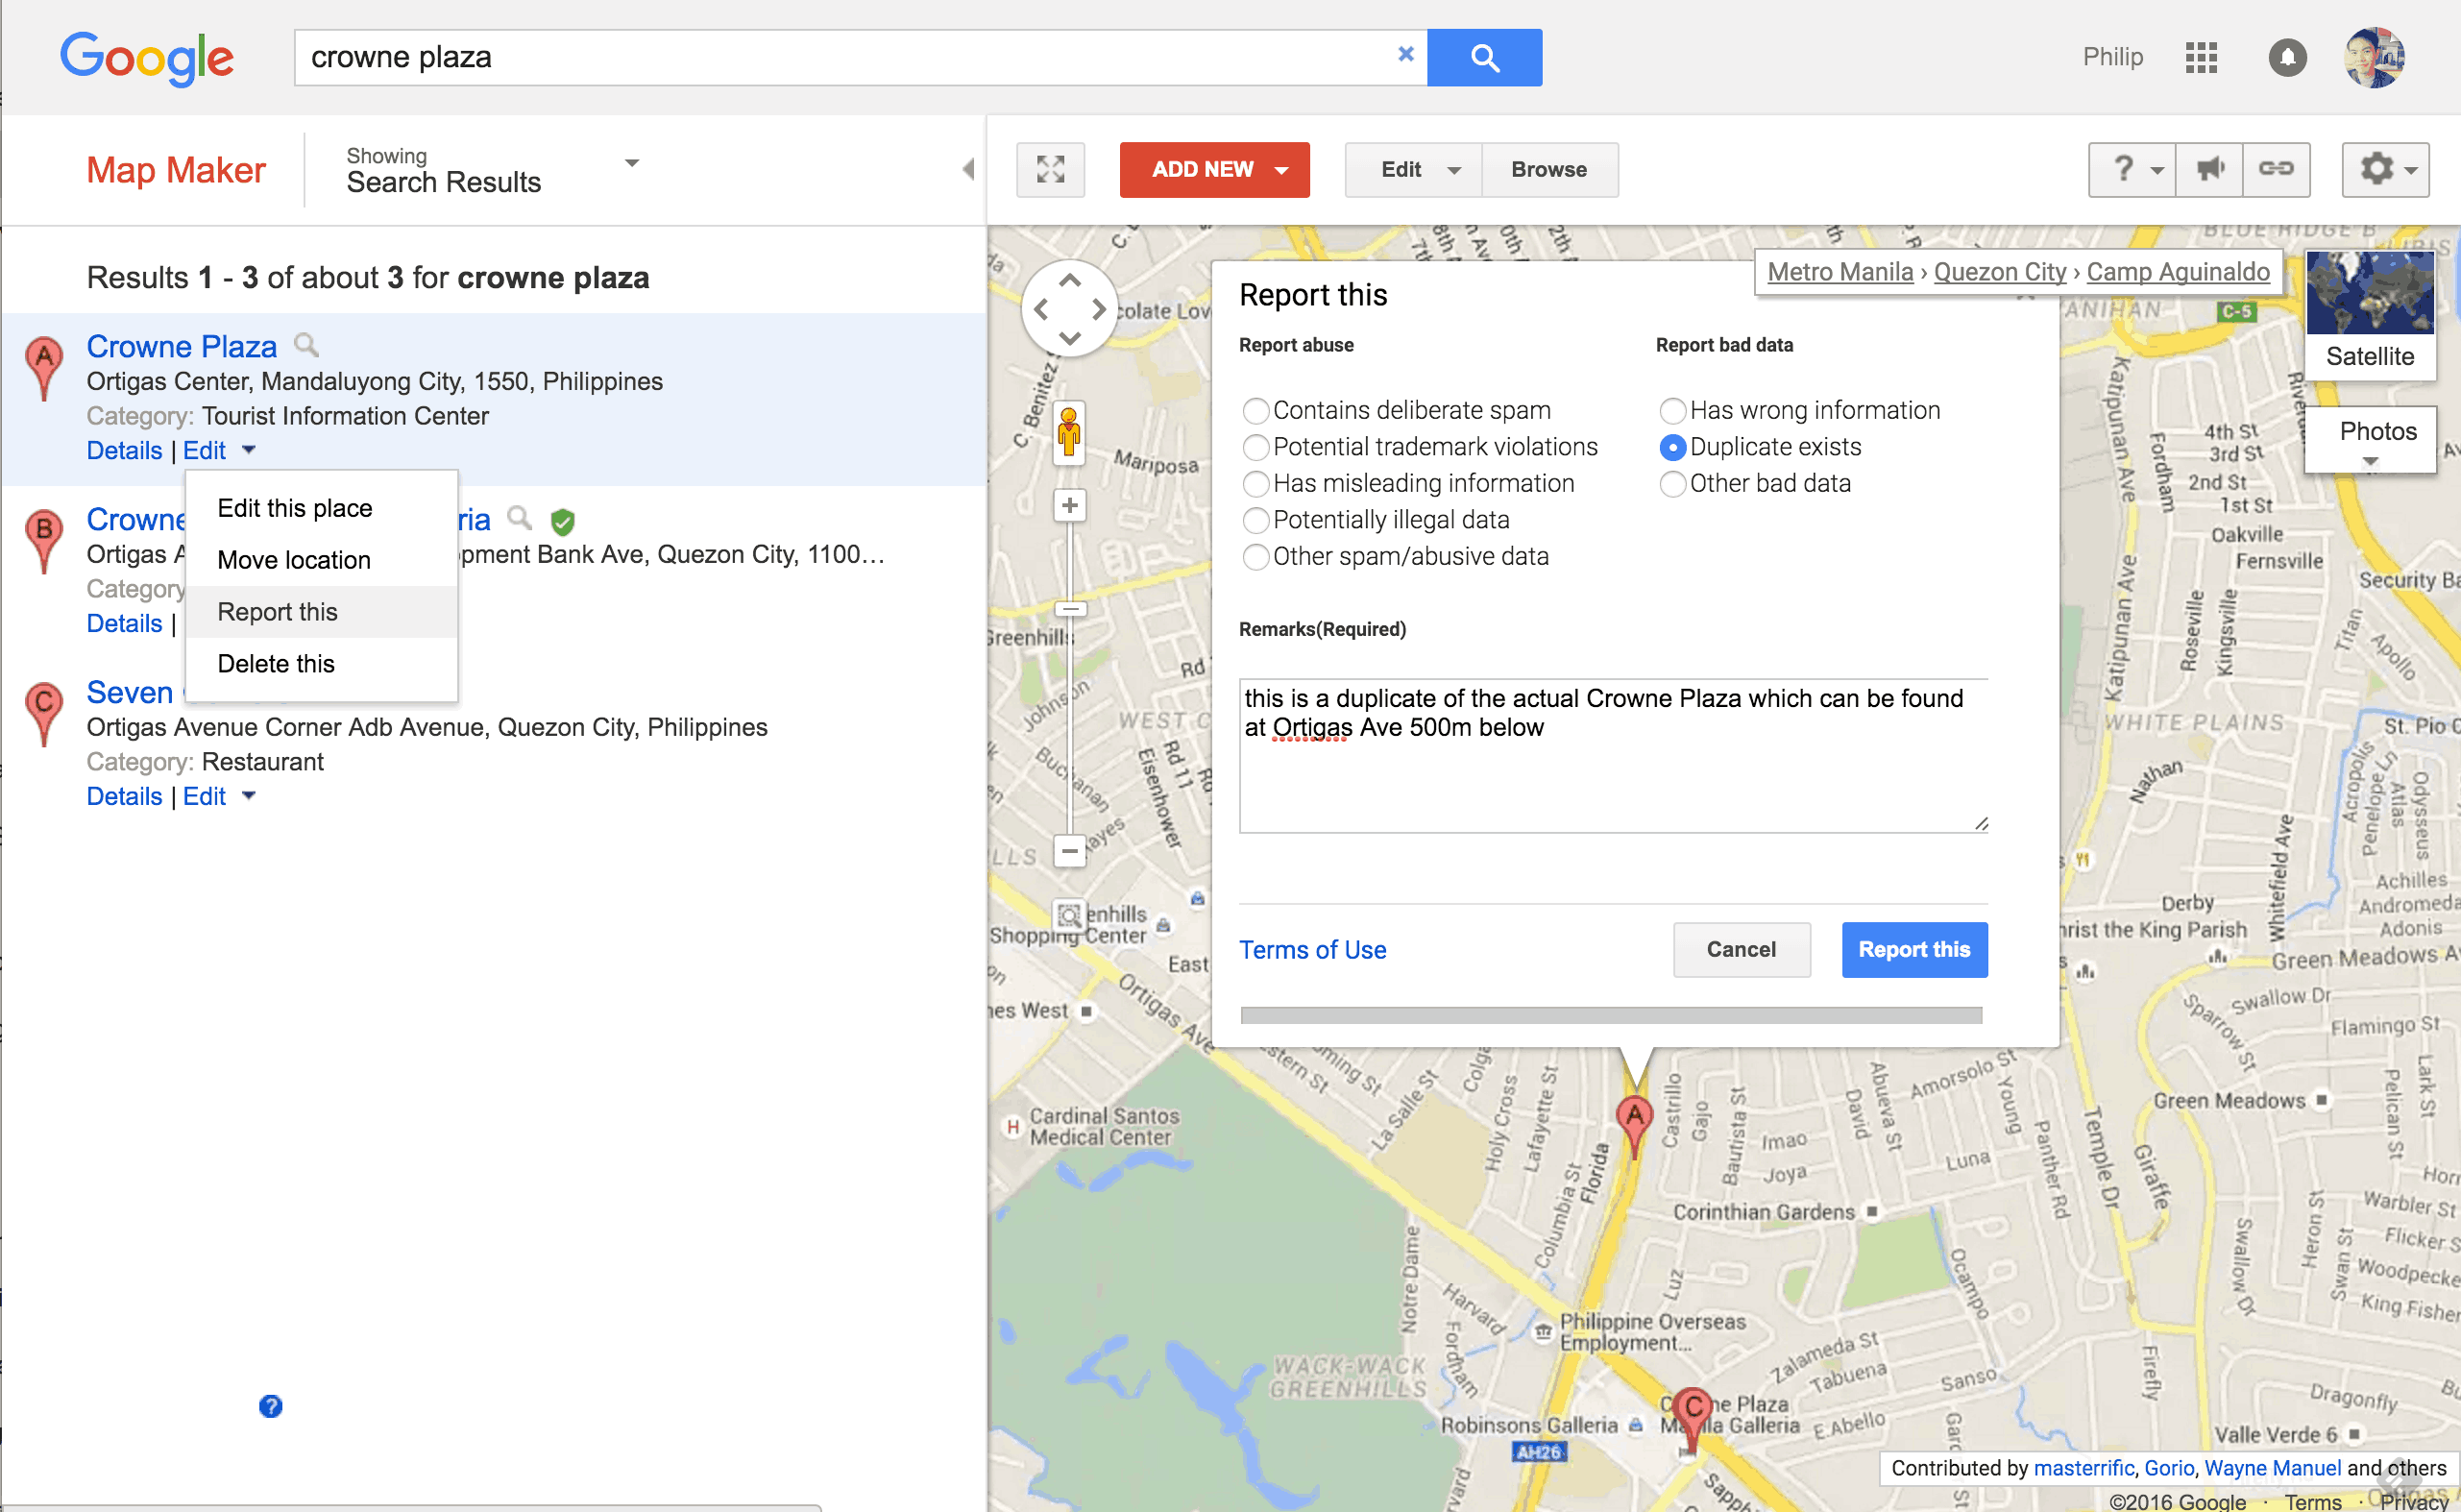Zoom out with the minus button
The width and height of the screenshot is (2461, 1512).
(x=1069, y=851)
